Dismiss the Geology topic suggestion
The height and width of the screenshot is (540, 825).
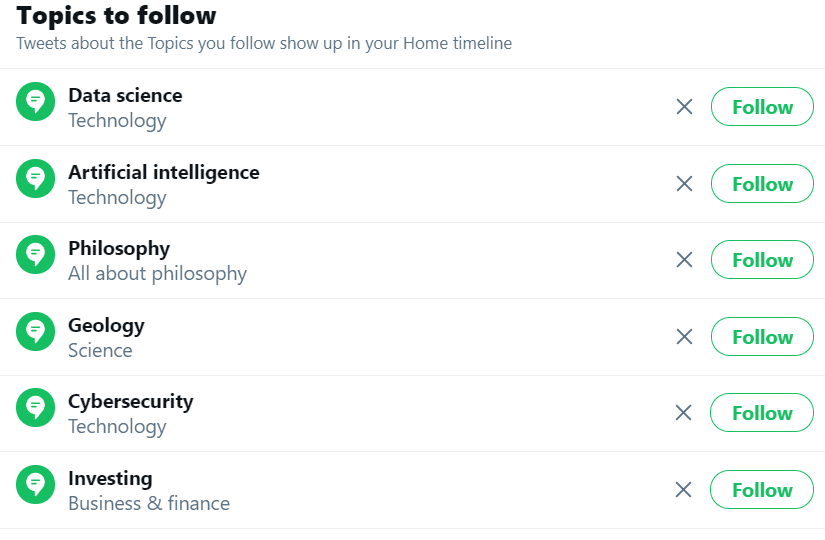[x=684, y=337]
